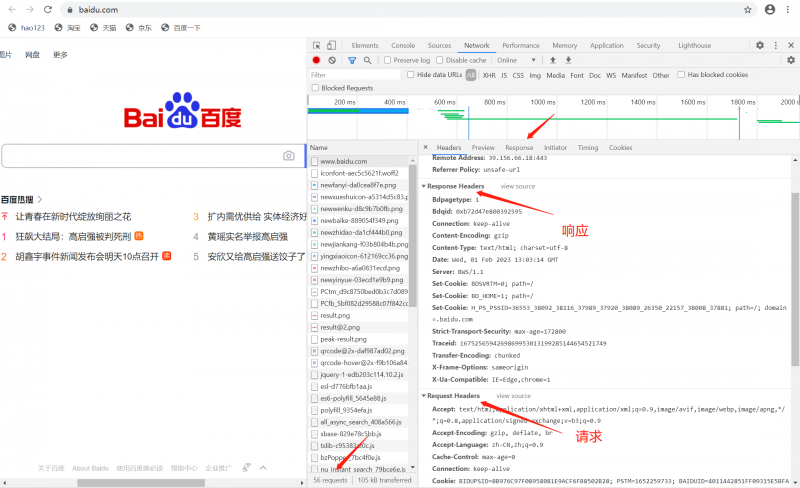
Task: Reload the baidu.com page
Action: (x=48, y=10)
